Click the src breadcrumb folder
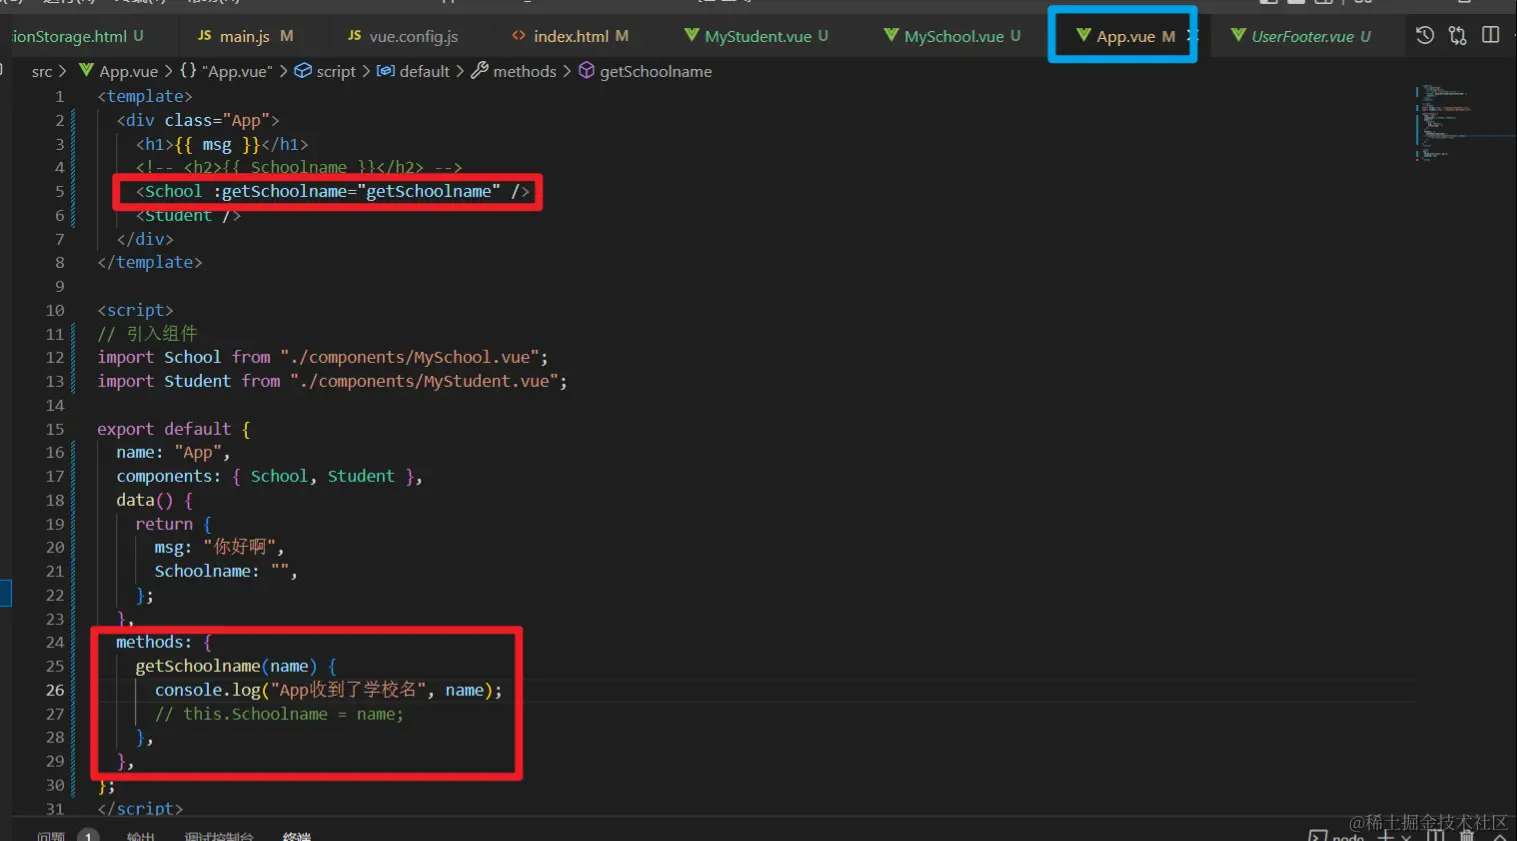 (42, 71)
